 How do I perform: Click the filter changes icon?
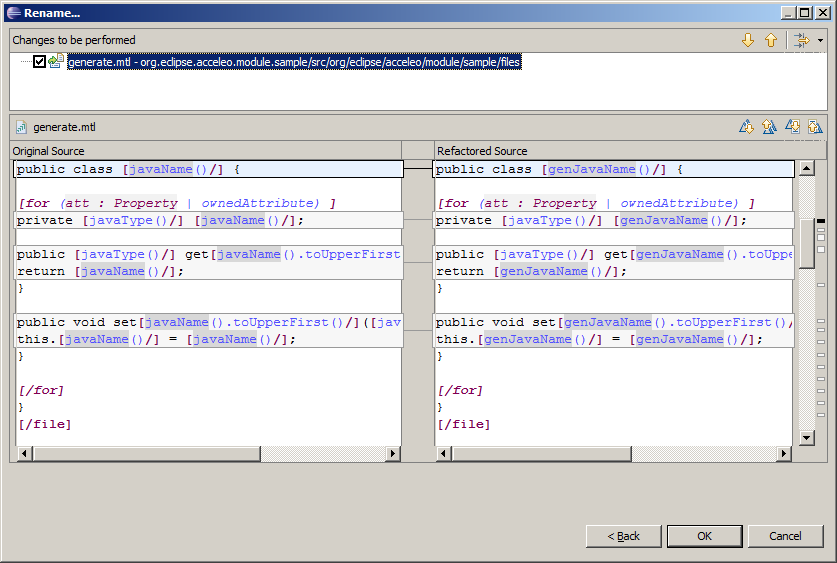click(801, 40)
